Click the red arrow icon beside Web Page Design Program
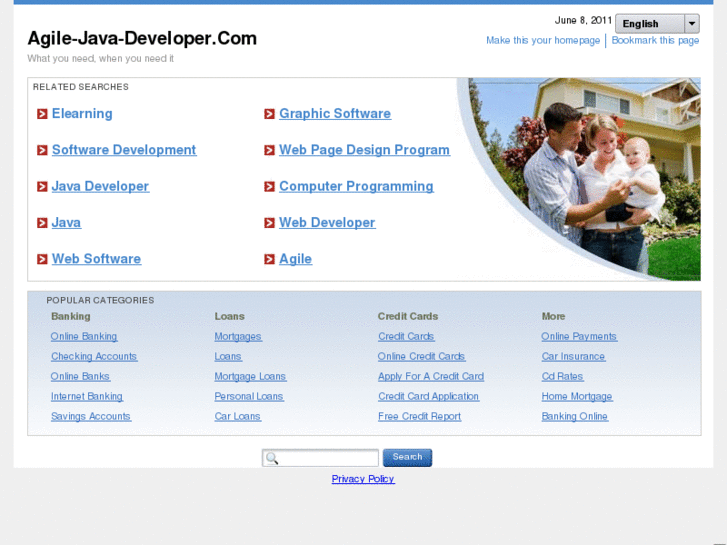Image resolution: width=727 pixels, height=545 pixels. [x=269, y=150]
